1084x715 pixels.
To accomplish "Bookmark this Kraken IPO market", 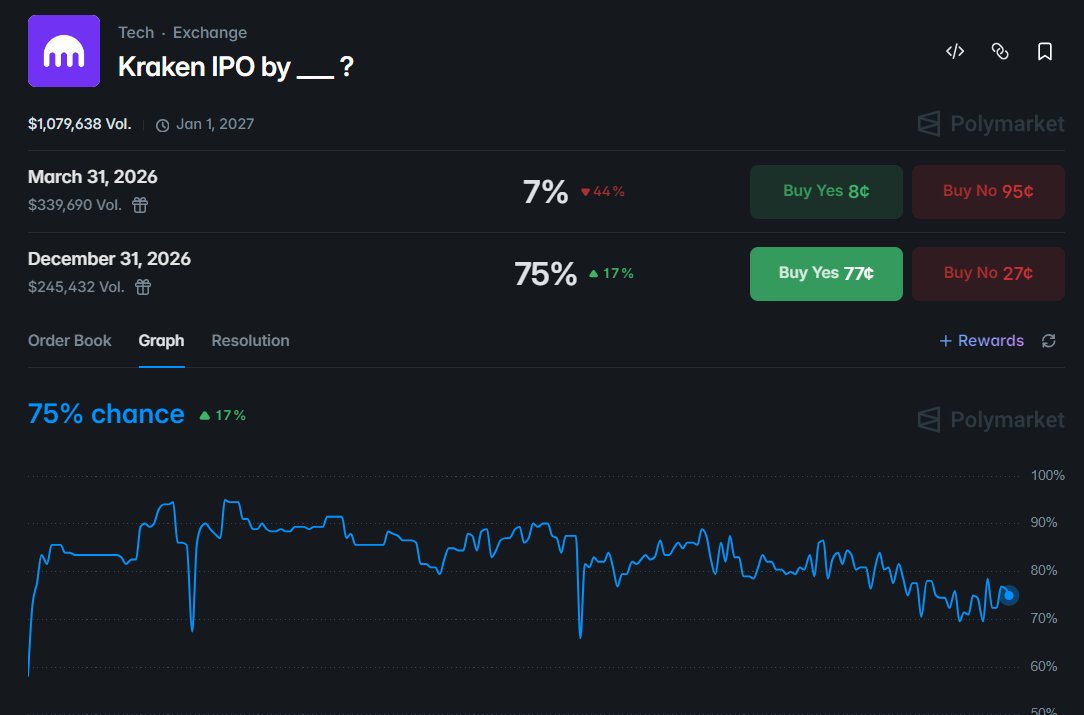I will [1045, 51].
